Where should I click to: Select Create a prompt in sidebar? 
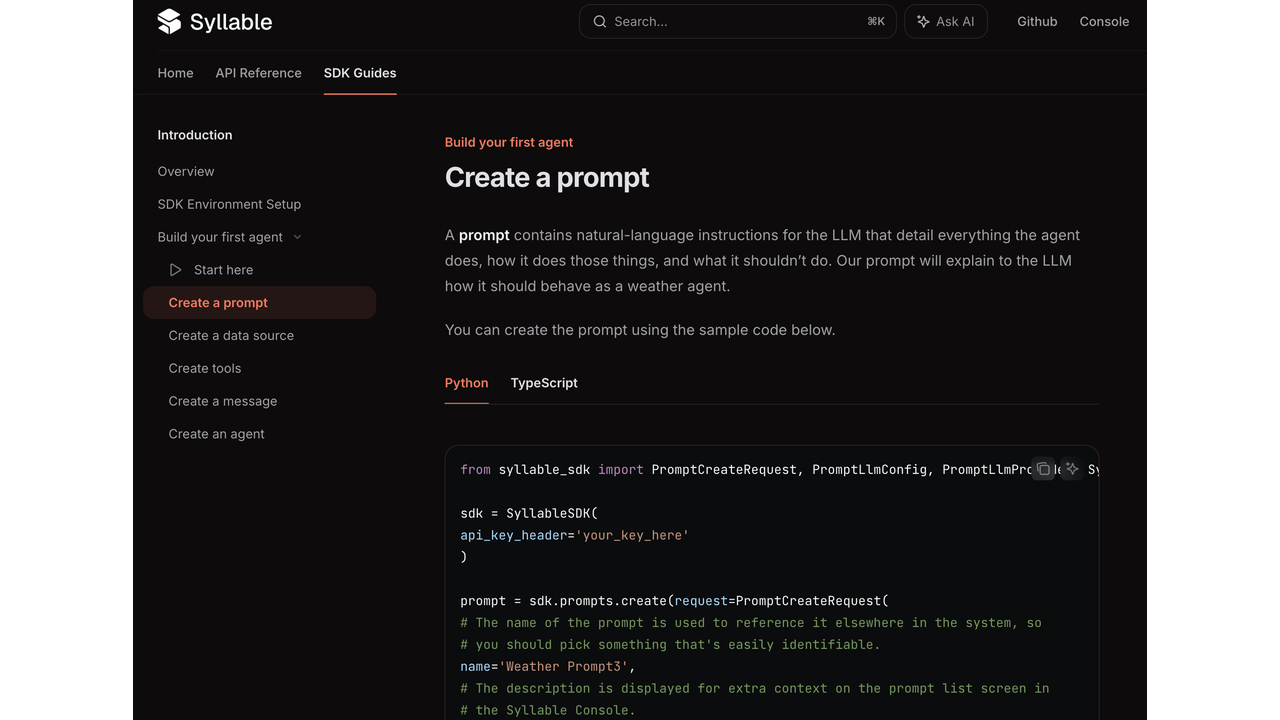pos(259,303)
